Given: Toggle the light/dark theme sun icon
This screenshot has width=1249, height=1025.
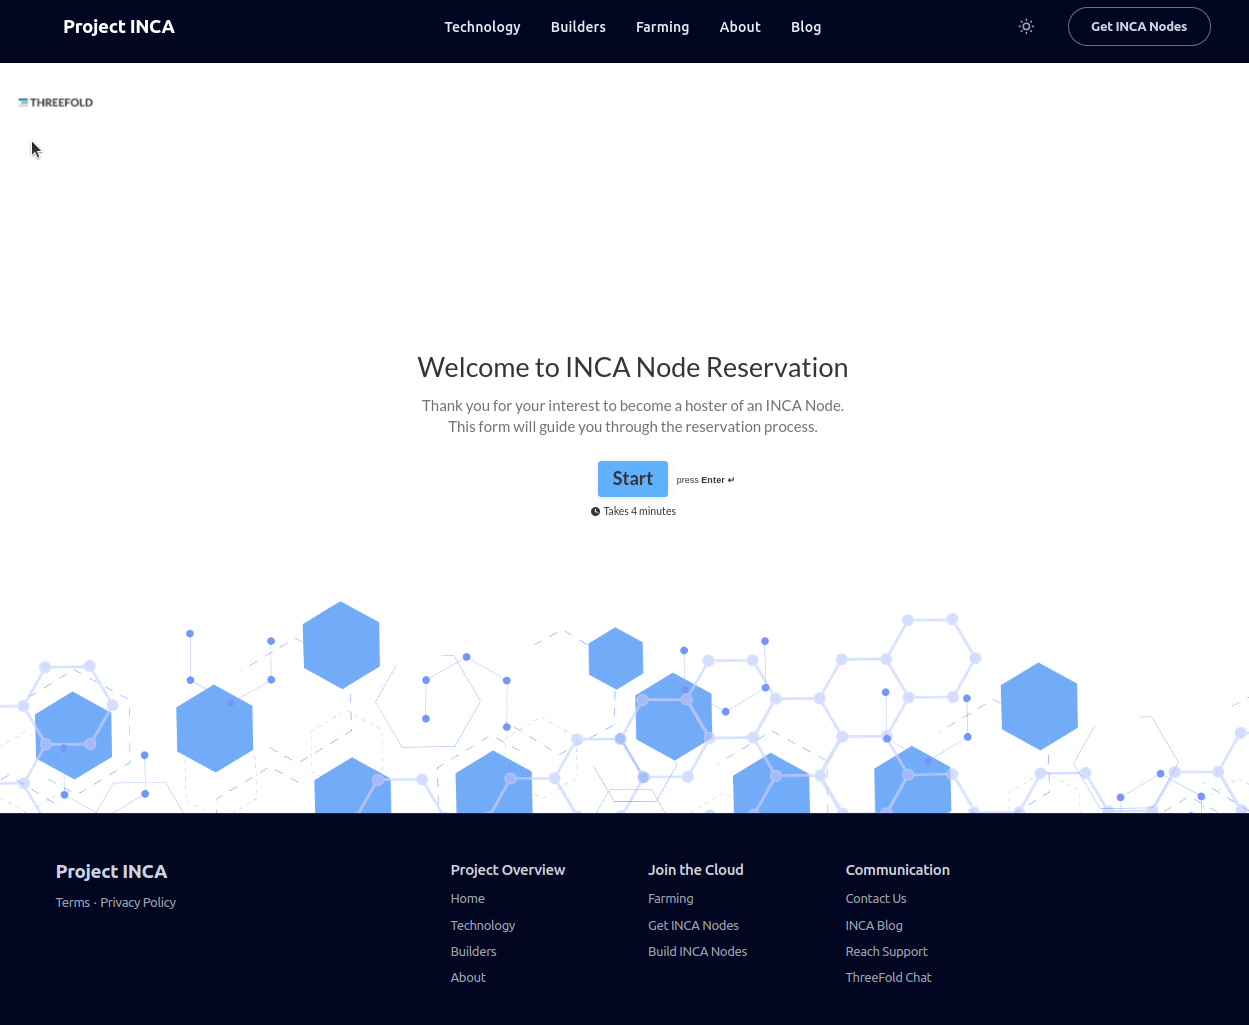Looking at the screenshot, I should pyautogui.click(x=1026, y=27).
